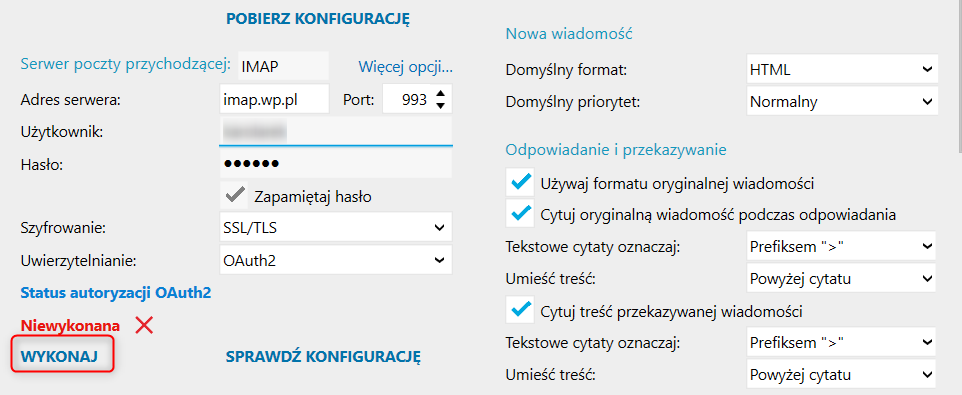
Task: Click the red X authorization status icon
Action: click(x=144, y=325)
